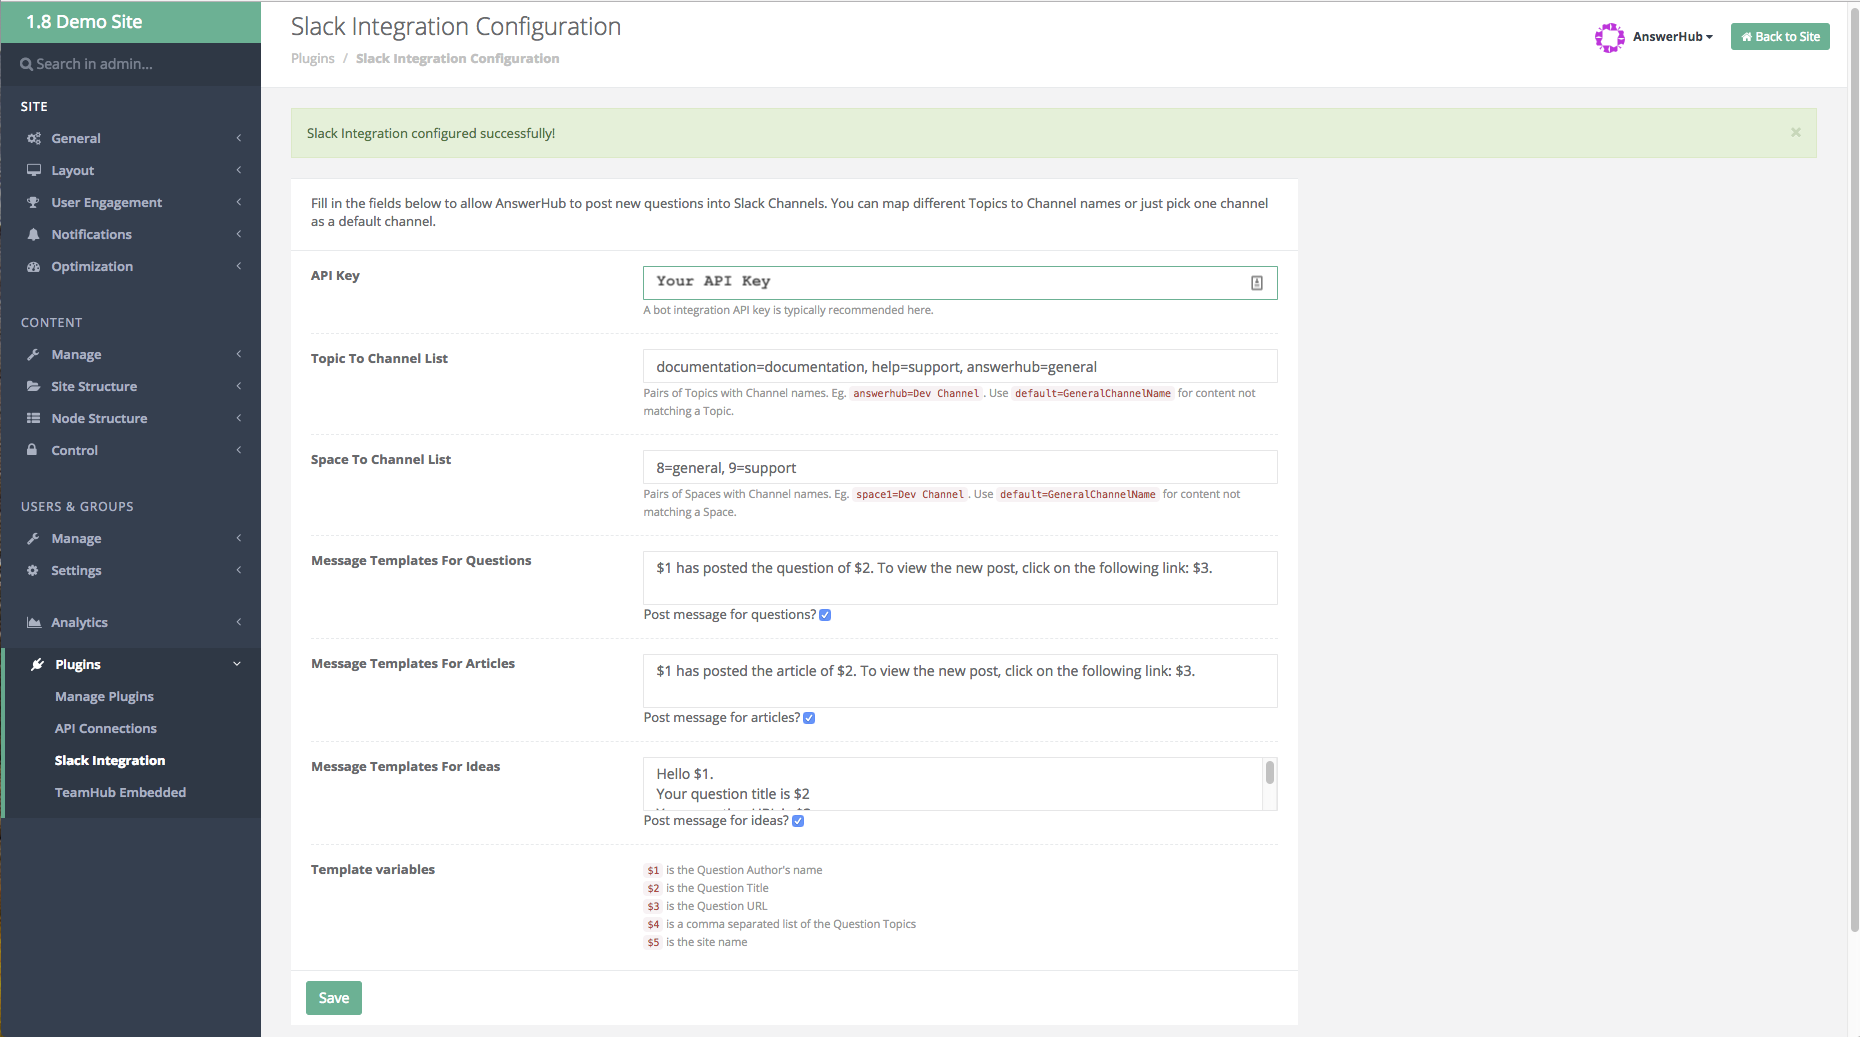Click the Settings gear icon in sidebar
The image size is (1860, 1037).
point(33,570)
